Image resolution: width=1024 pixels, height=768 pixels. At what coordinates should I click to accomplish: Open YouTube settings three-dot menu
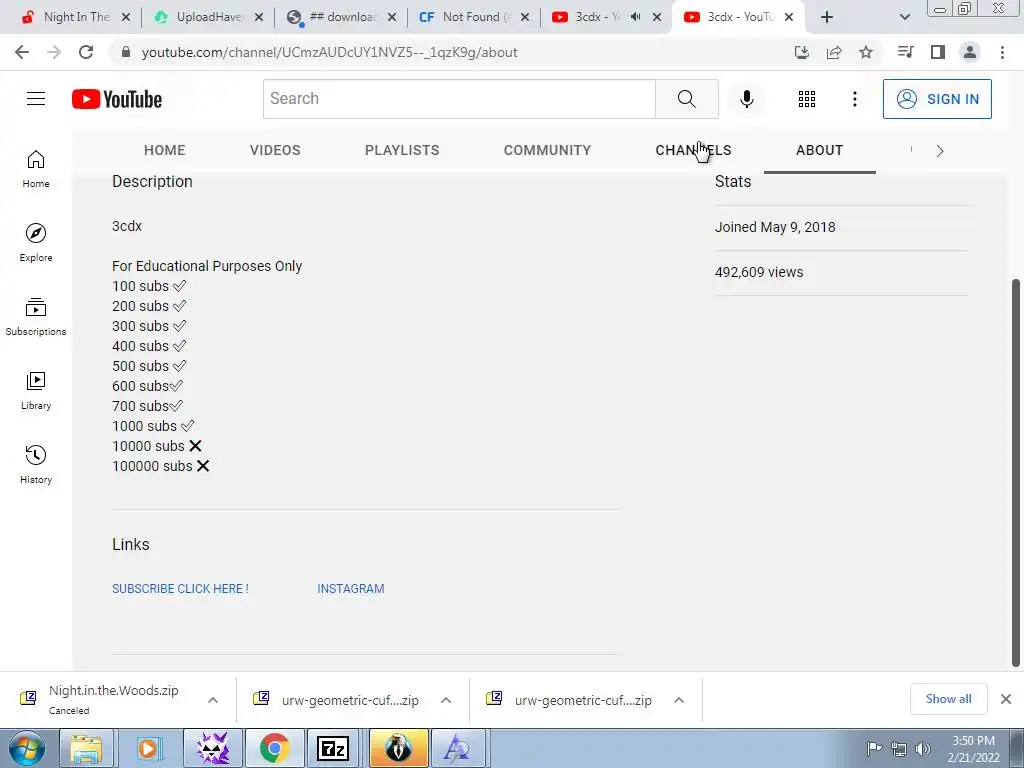[854, 99]
